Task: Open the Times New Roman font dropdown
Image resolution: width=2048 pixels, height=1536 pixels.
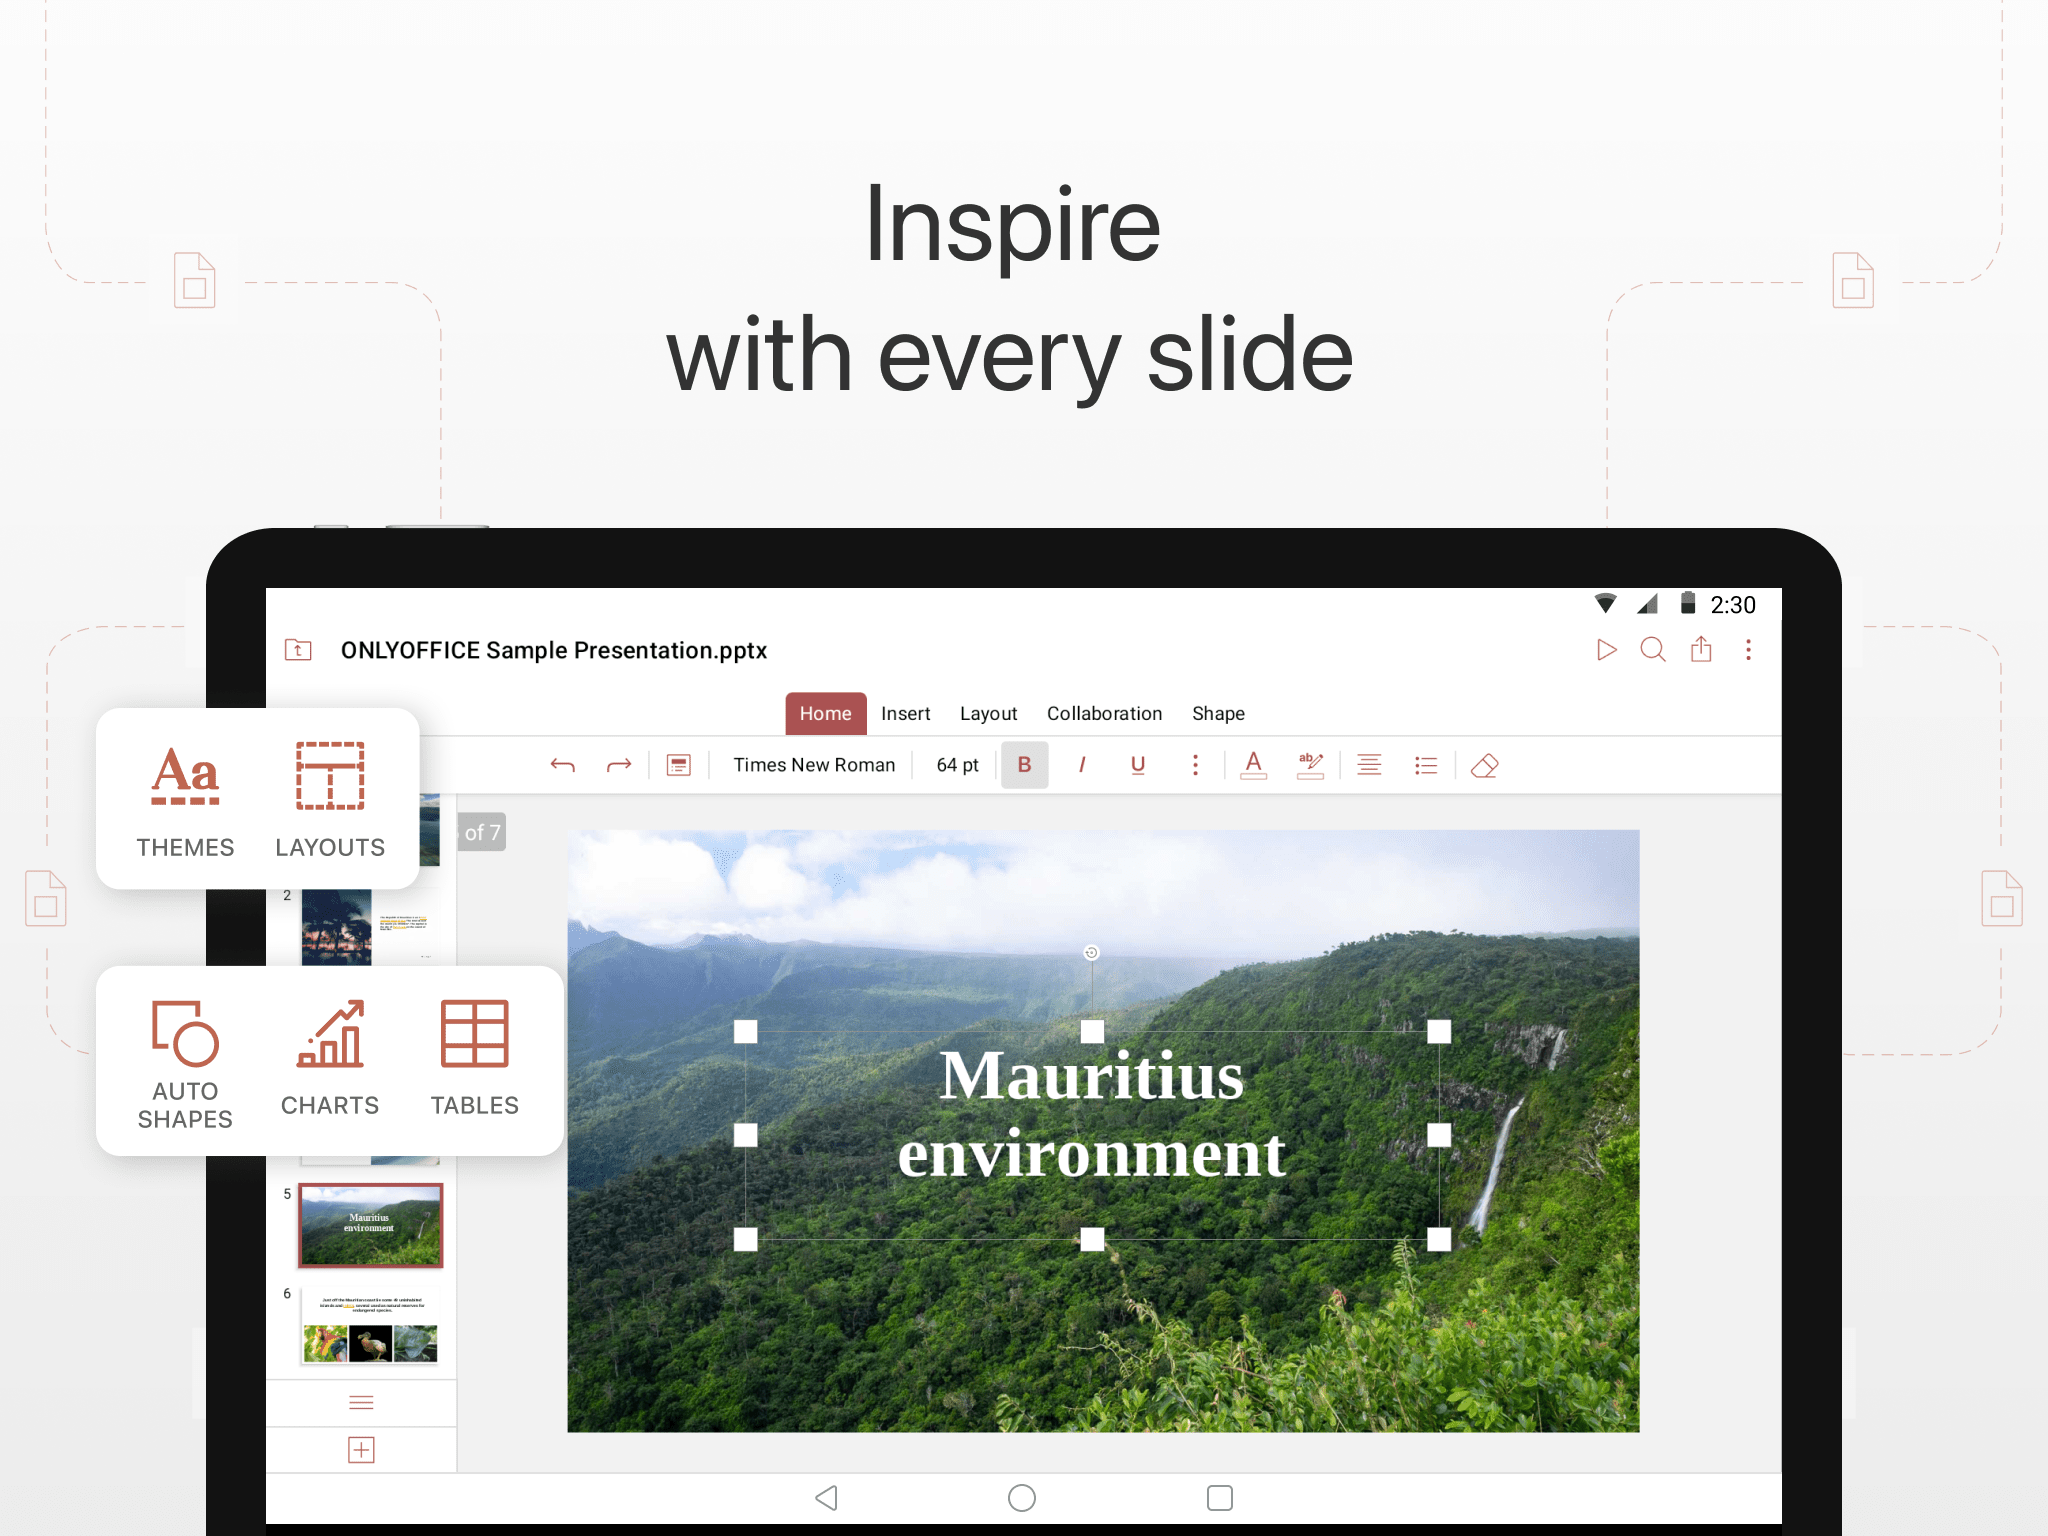Action: [813, 765]
